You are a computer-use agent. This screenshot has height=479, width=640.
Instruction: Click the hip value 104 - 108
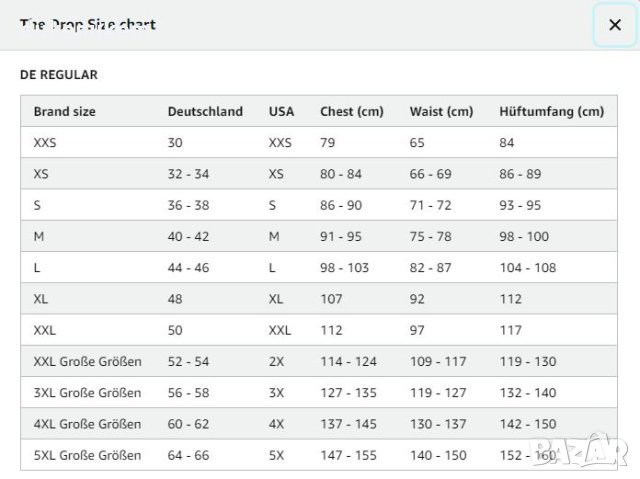[x=527, y=268]
